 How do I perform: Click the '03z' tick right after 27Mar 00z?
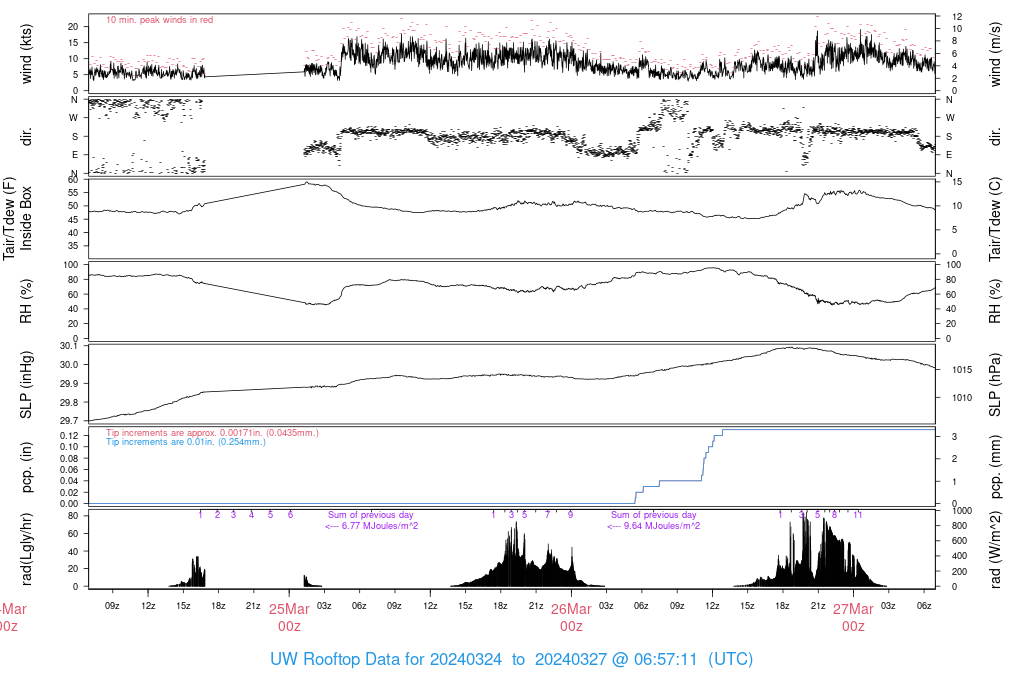pos(888,606)
